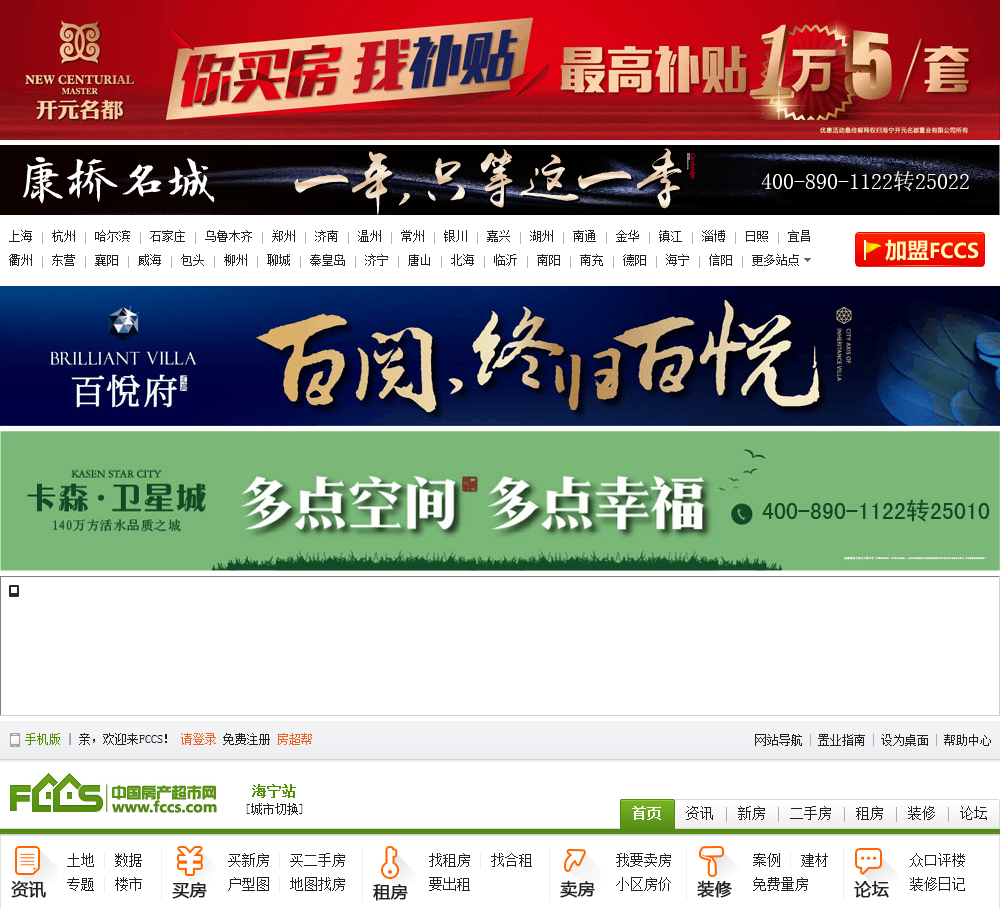This screenshot has height=909, width=1000.
Task: Open the 城市切换 city switcher
Action: pos(274,809)
